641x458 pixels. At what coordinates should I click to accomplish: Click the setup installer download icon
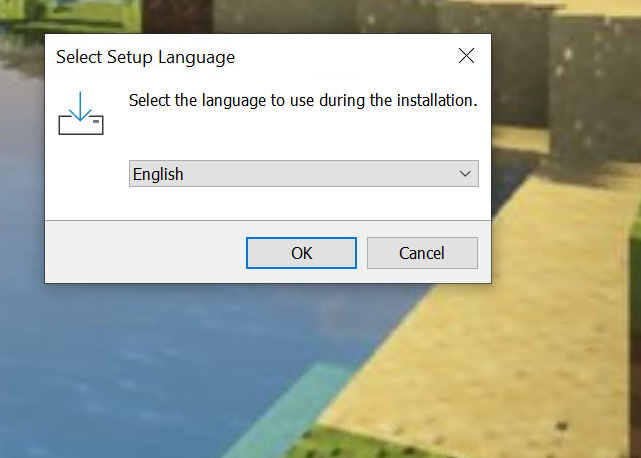coord(81,114)
